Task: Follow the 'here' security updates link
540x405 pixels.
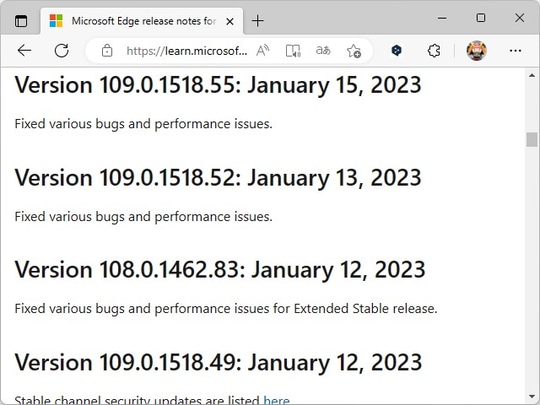Action: click(277, 401)
